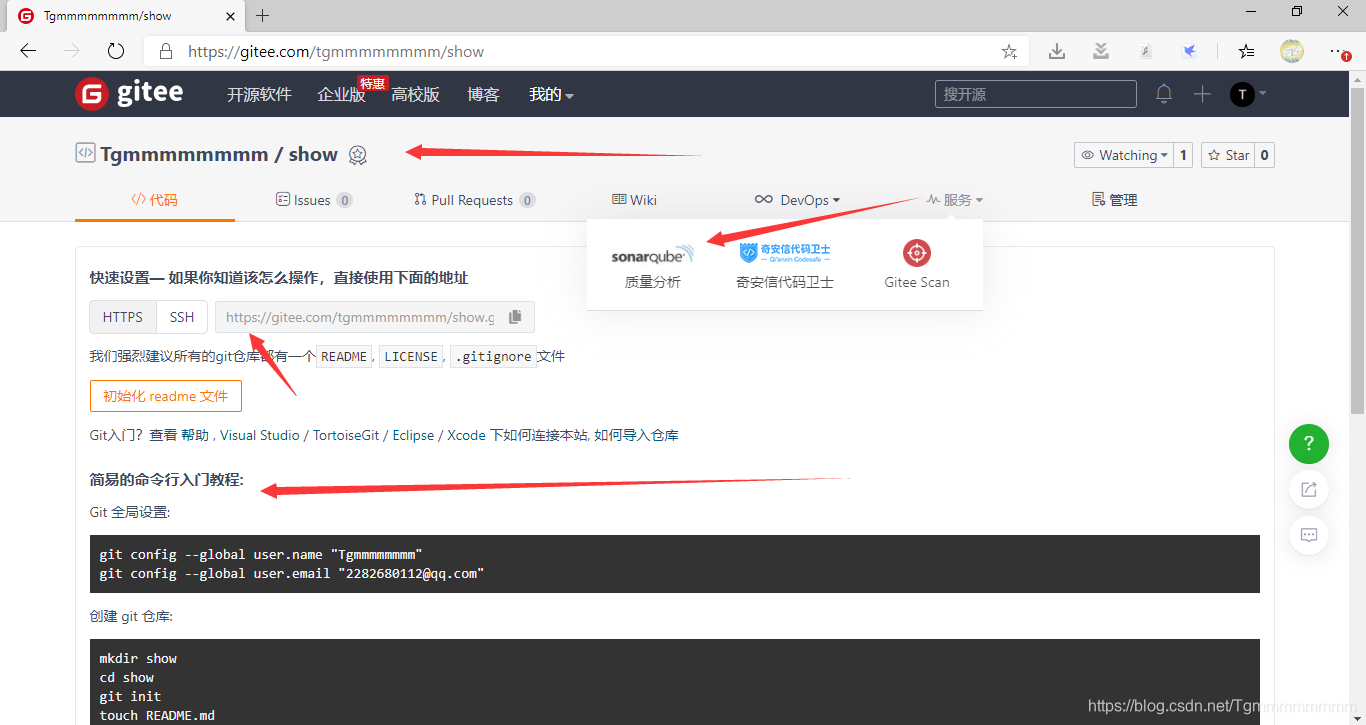Expand the DevOps dropdown menu
The height and width of the screenshot is (725, 1366).
(x=797, y=200)
